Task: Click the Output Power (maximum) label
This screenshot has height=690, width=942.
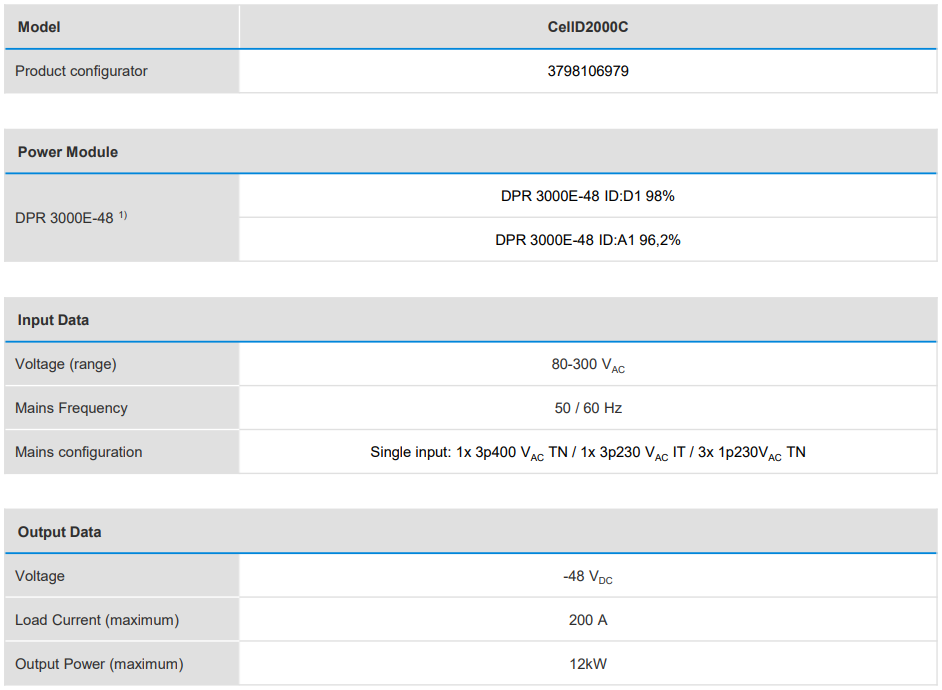Action: pyautogui.click(x=99, y=664)
